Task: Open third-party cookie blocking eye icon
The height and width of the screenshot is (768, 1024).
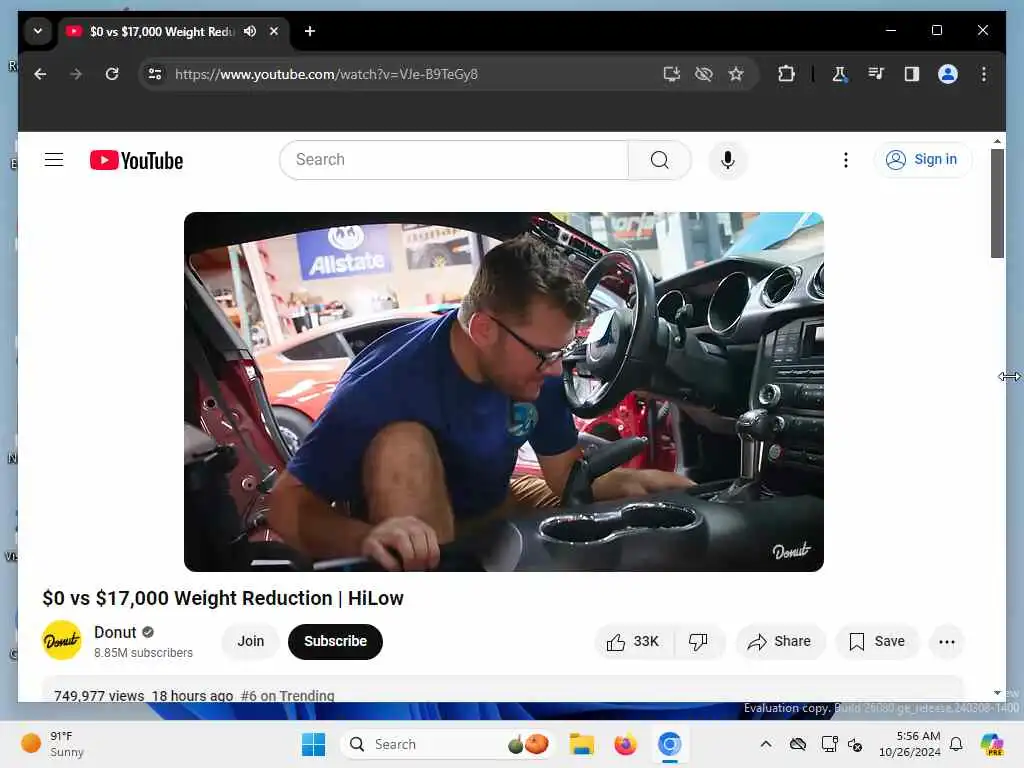Action: [703, 74]
